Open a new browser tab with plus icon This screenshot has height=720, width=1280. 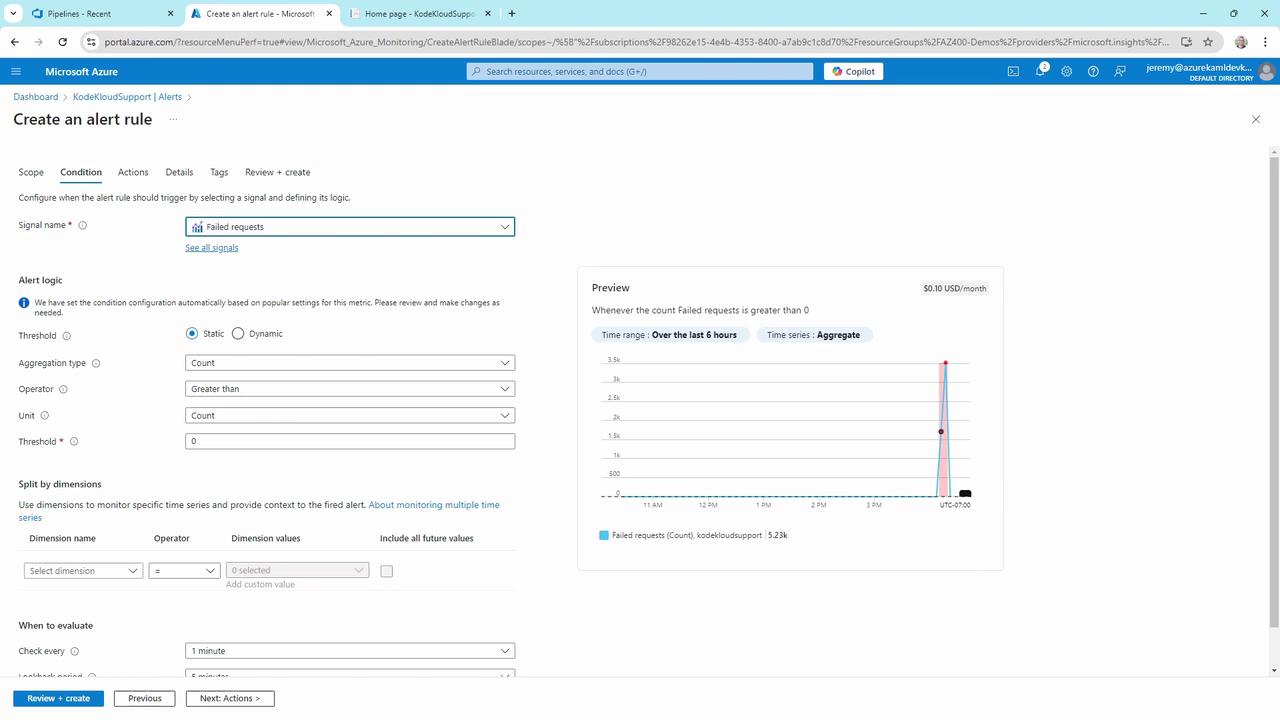pos(512,14)
